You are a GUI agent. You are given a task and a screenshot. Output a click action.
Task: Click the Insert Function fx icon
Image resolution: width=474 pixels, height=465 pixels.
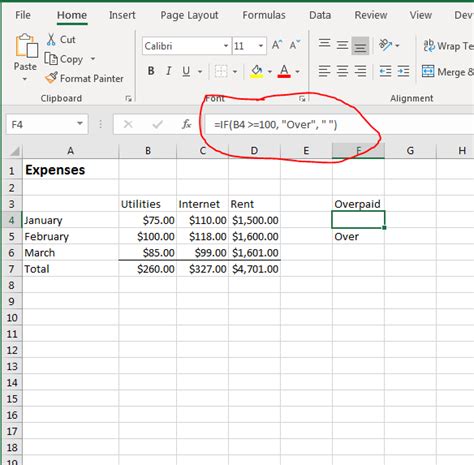(x=187, y=124)
